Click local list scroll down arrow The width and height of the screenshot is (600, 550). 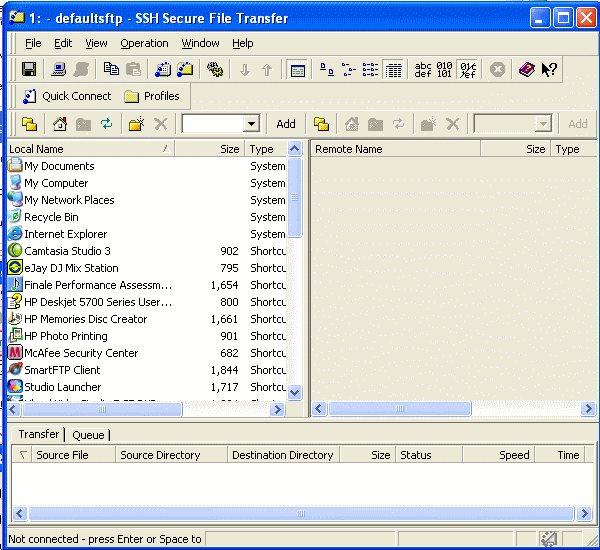pos(294,392)
